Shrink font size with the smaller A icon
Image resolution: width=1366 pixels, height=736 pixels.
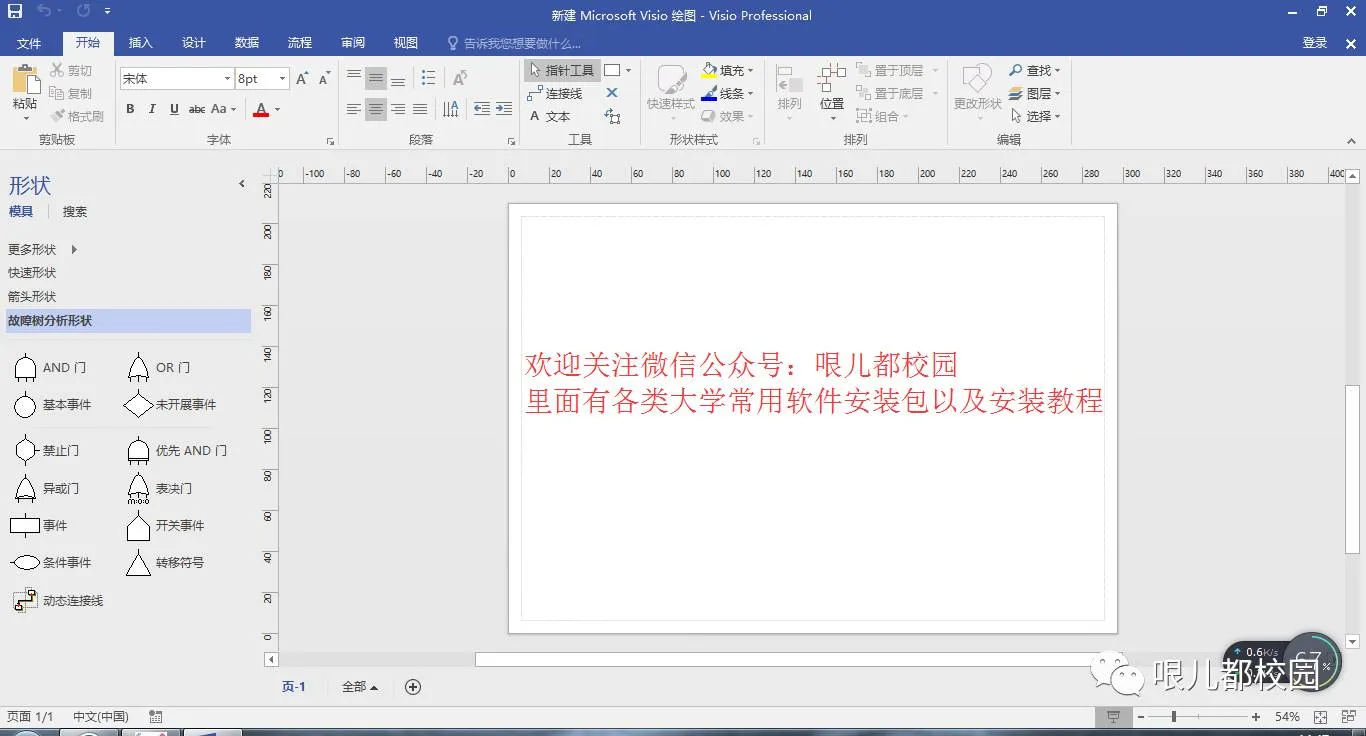click(324, 79)
